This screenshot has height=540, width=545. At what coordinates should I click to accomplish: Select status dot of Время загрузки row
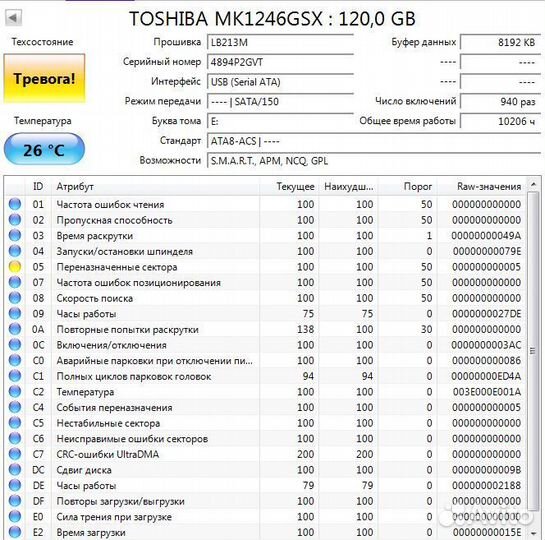coord(15,532)
